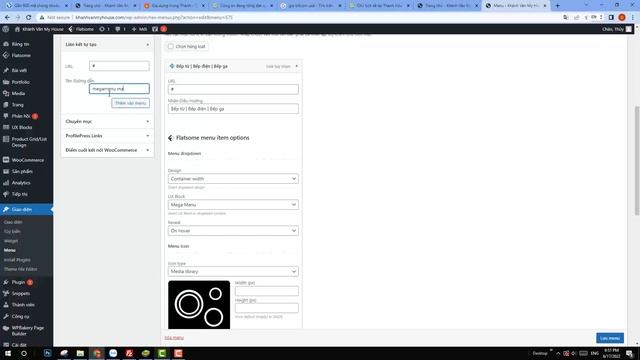Visit site Khánh Vân My House
The image size is (640, 360).
[39, 29]
